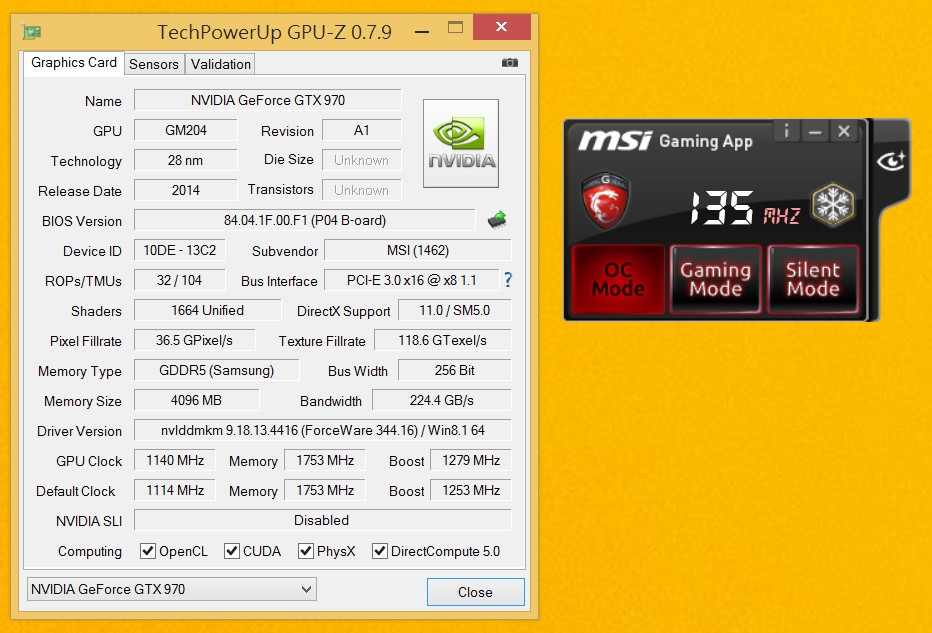Toggle the DirectCompute 5.0 checkbox

pyautogui.click(x=380, y=551)
